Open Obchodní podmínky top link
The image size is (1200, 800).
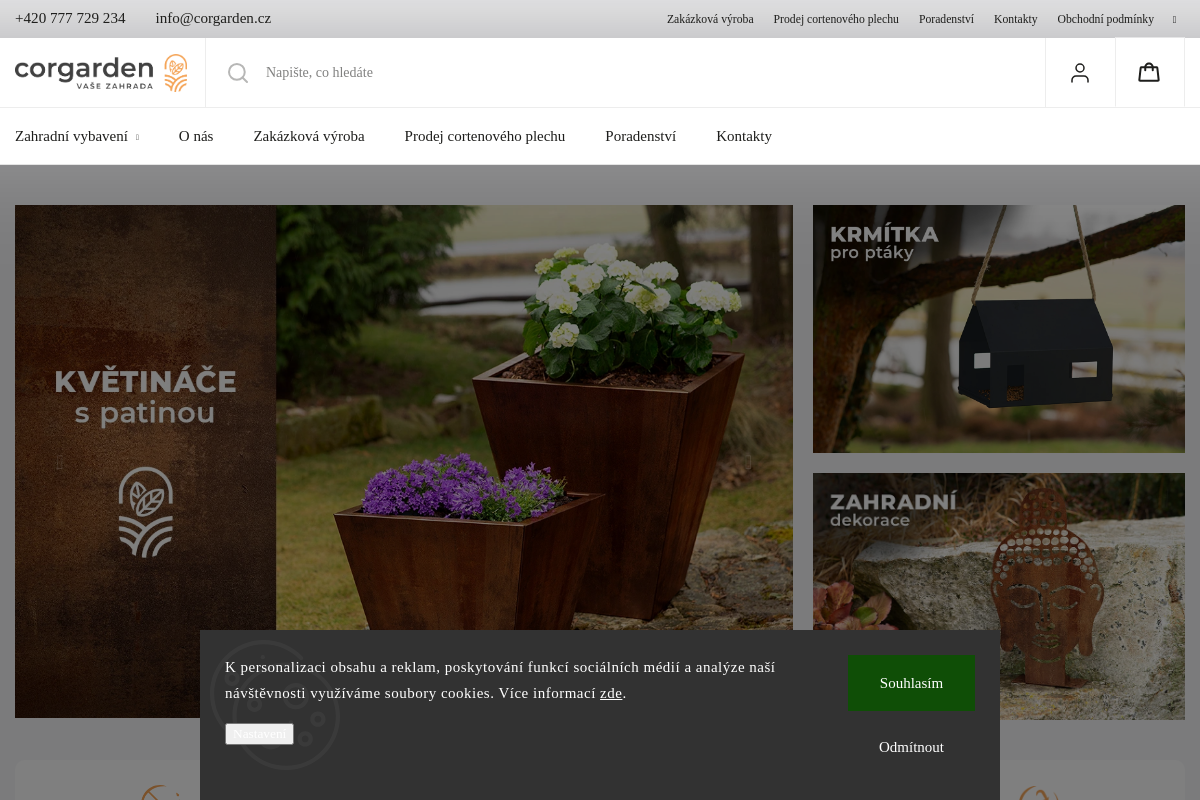pyautogui.click(x=1105, y=19)
